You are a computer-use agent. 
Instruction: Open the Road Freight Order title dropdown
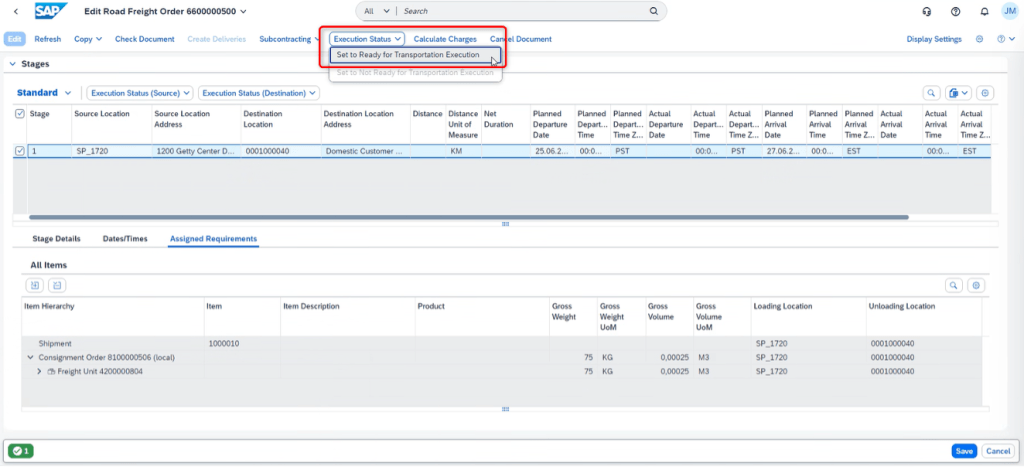pyautogui.click(x=244, y=11)
